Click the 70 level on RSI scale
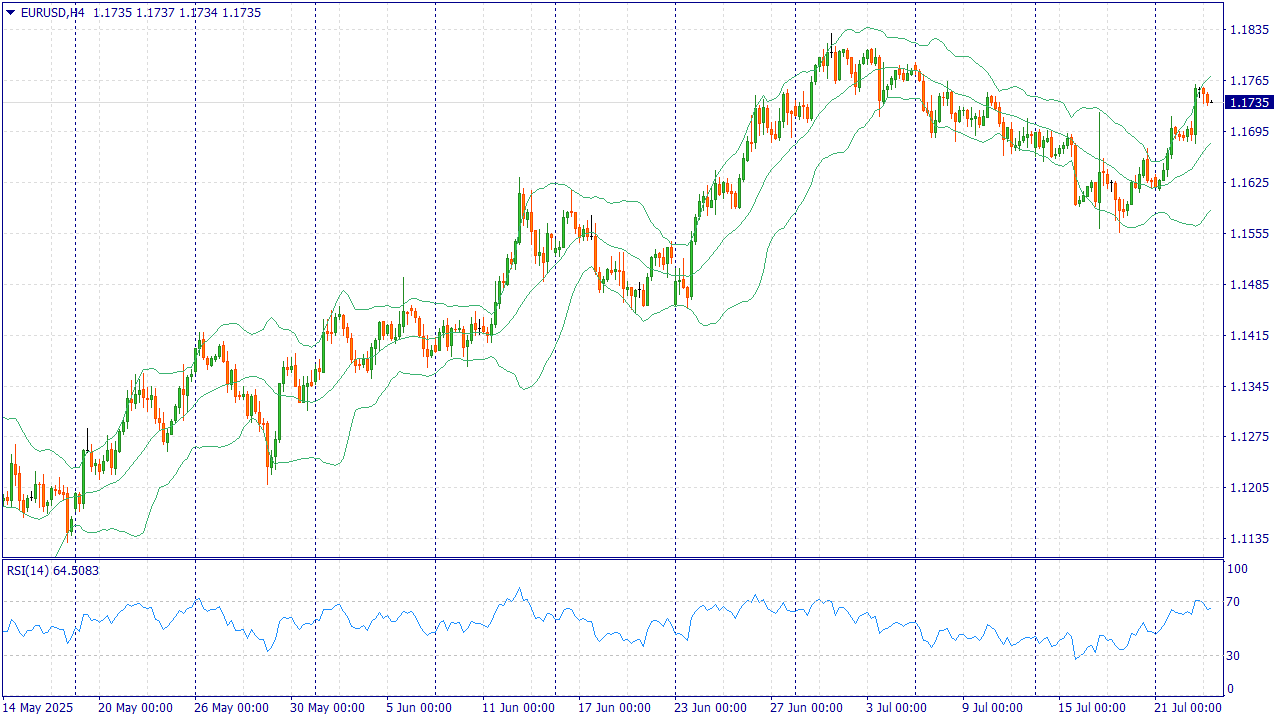This screenshot has height=720, width=1280. [1235, 602]
